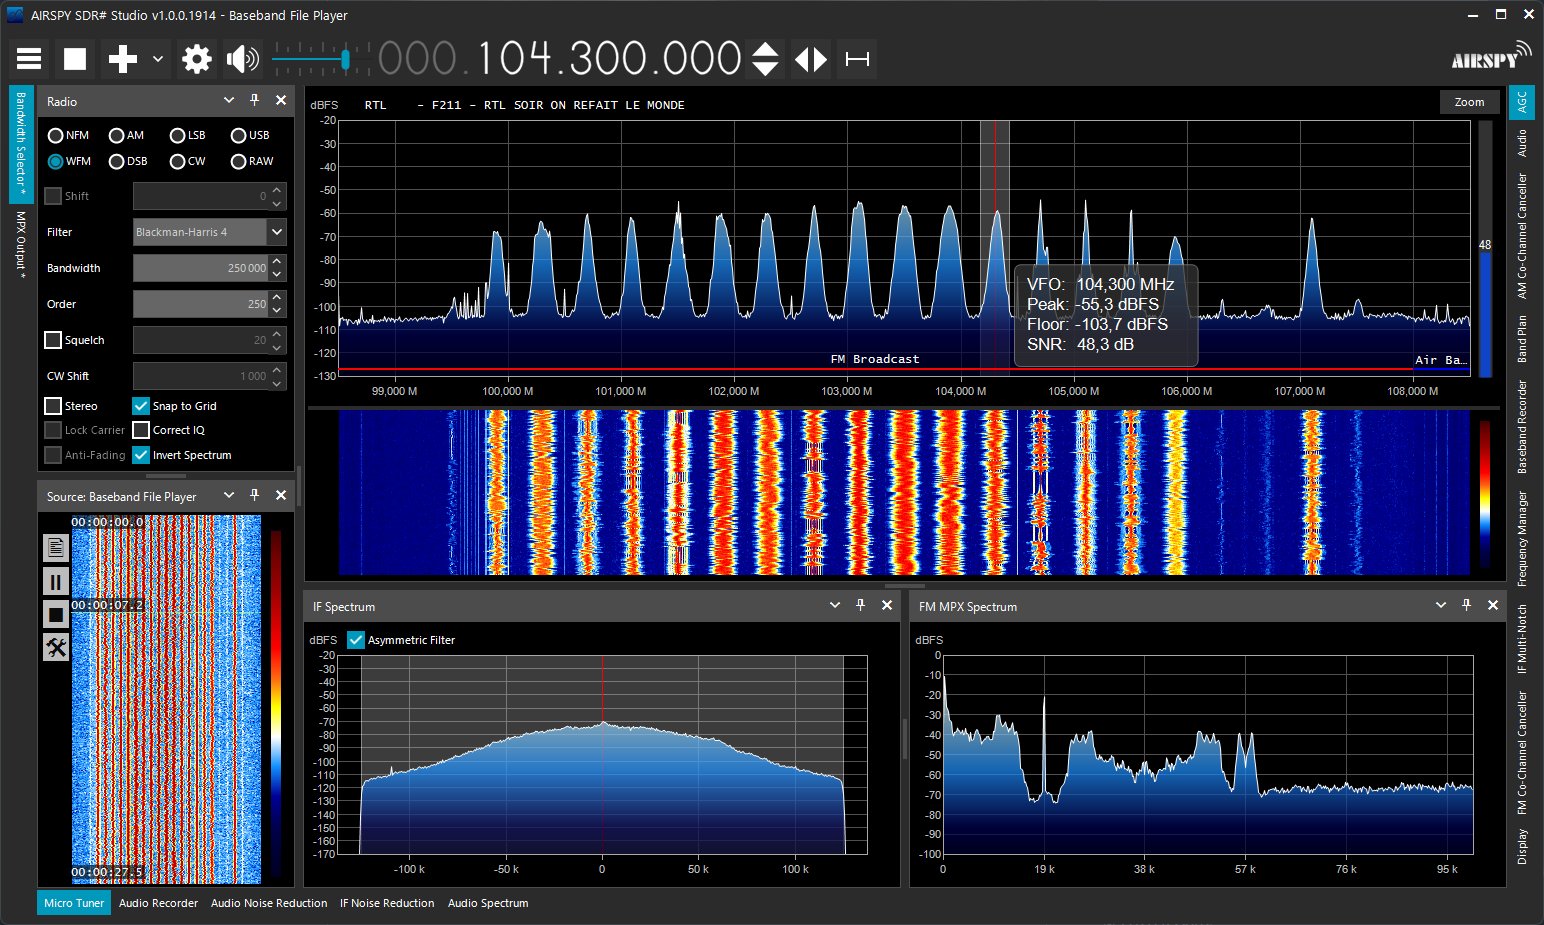The height and width of the screenshot is (925, 1544).
Task: Expand the dropdown arrow beside the plus icon
Action: pos(158,60)
